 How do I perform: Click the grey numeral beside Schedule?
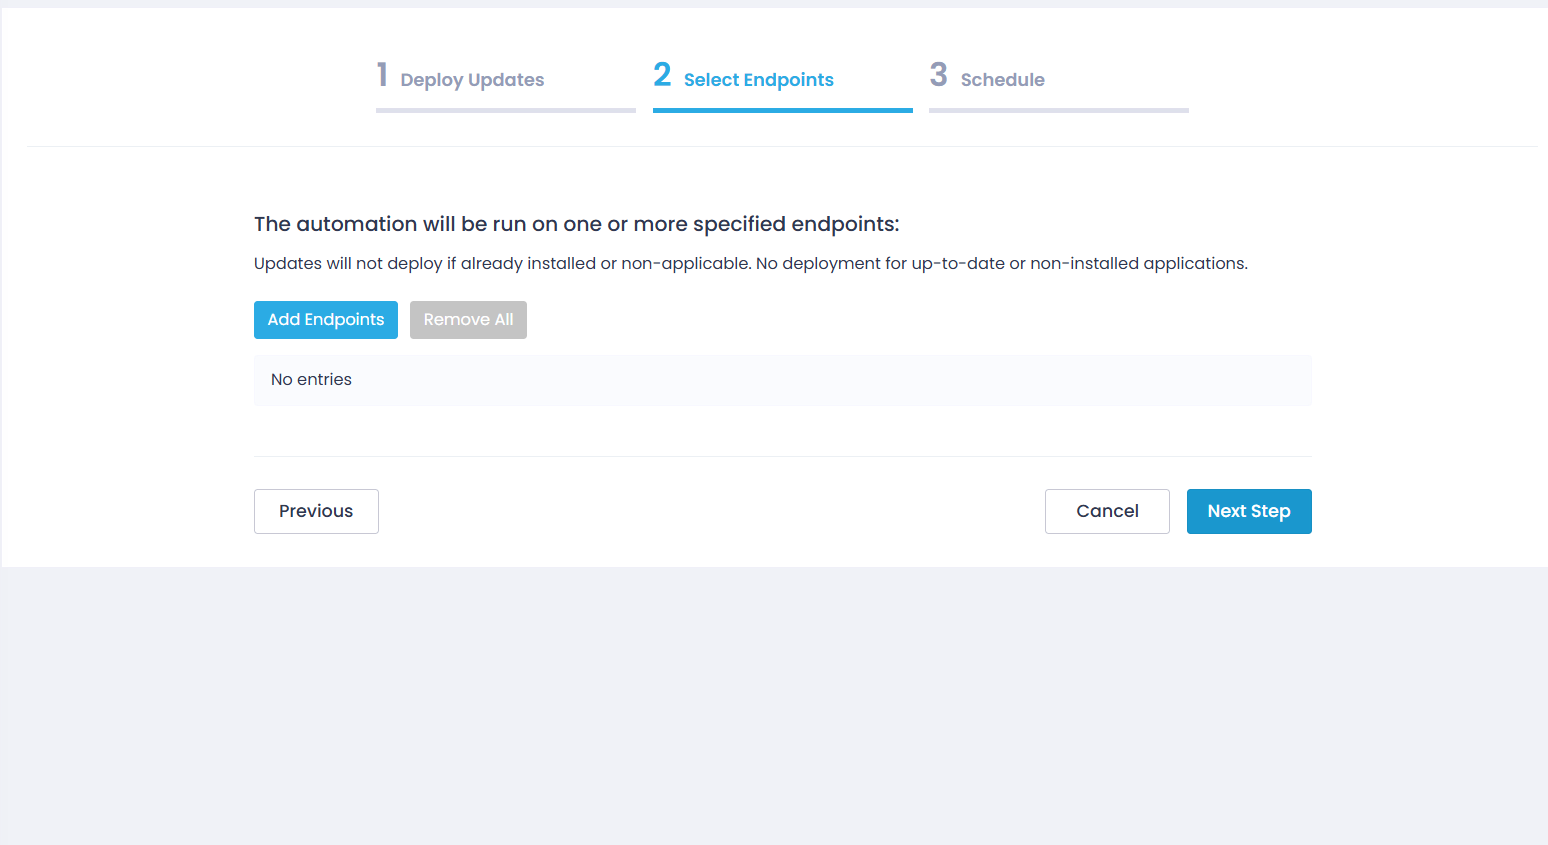(x=939, y=74)
